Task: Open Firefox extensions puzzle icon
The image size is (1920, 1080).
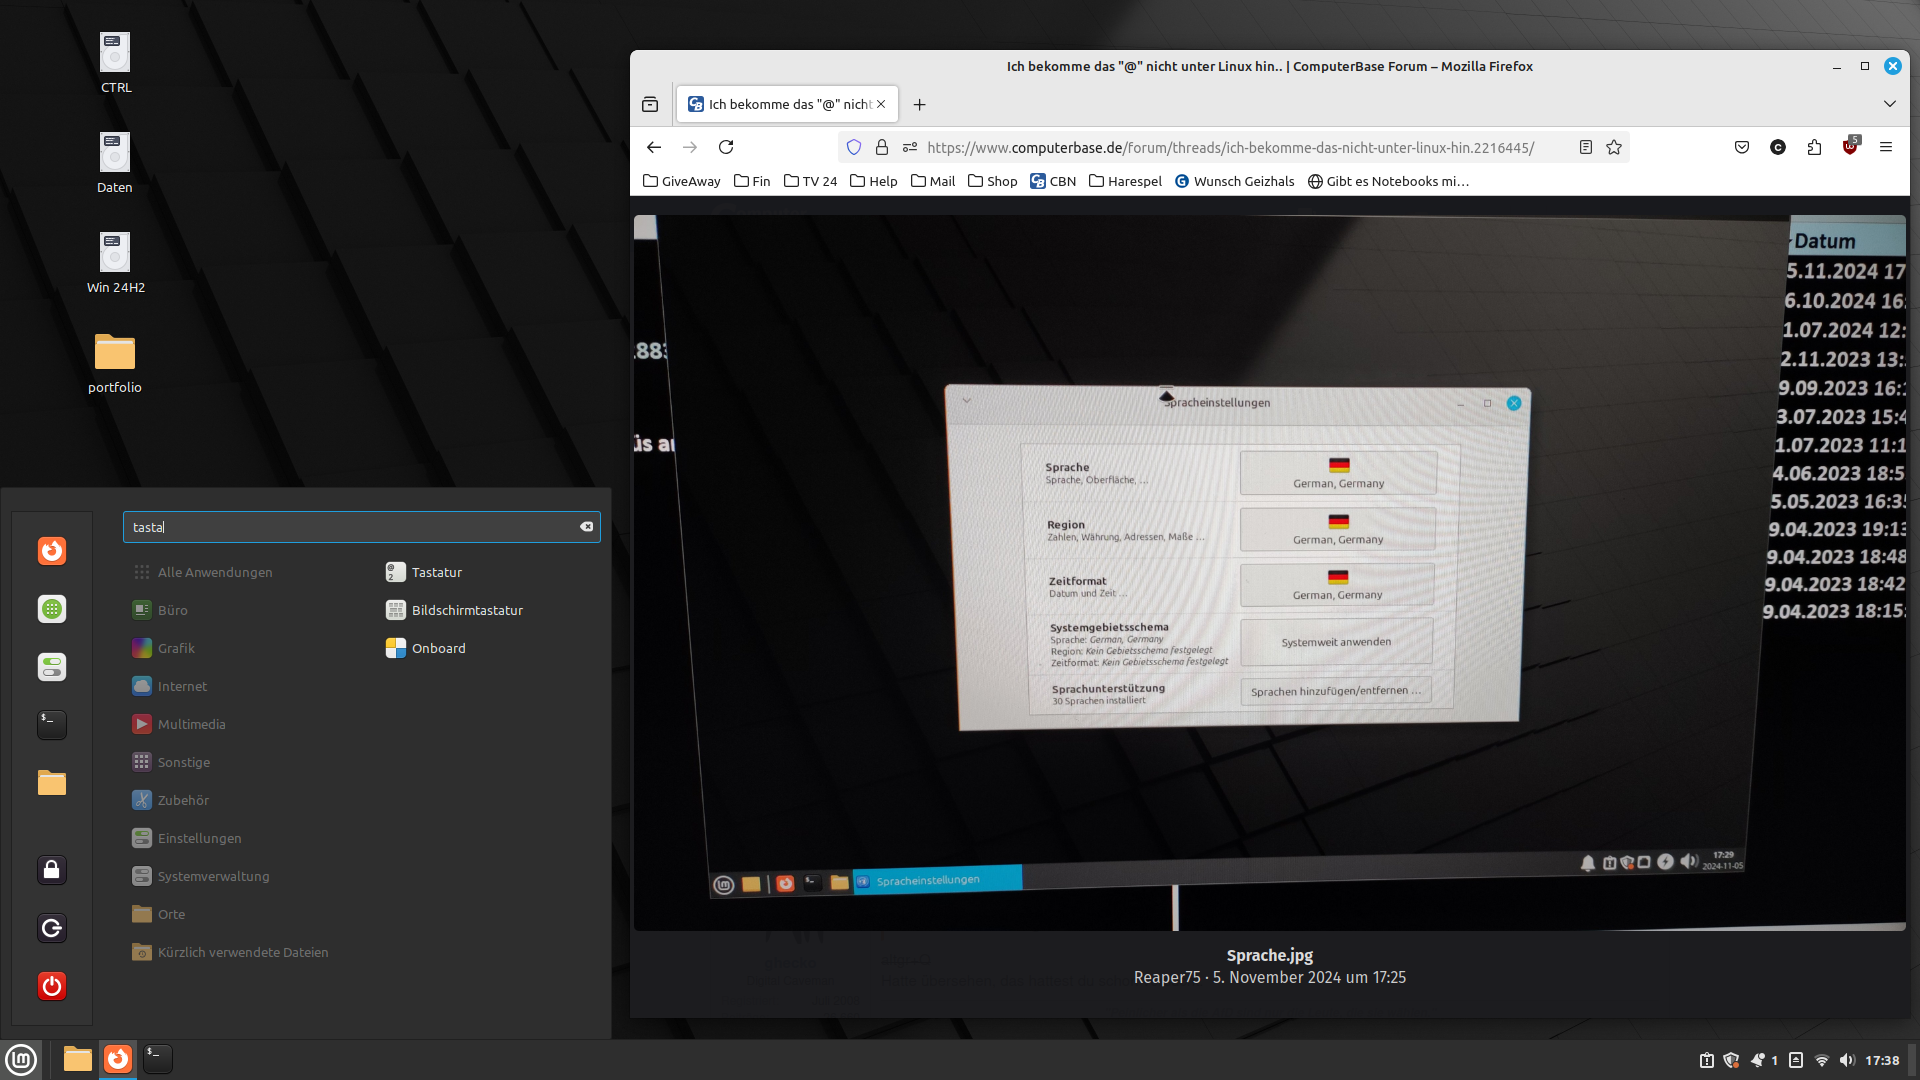Action: 1814,147
